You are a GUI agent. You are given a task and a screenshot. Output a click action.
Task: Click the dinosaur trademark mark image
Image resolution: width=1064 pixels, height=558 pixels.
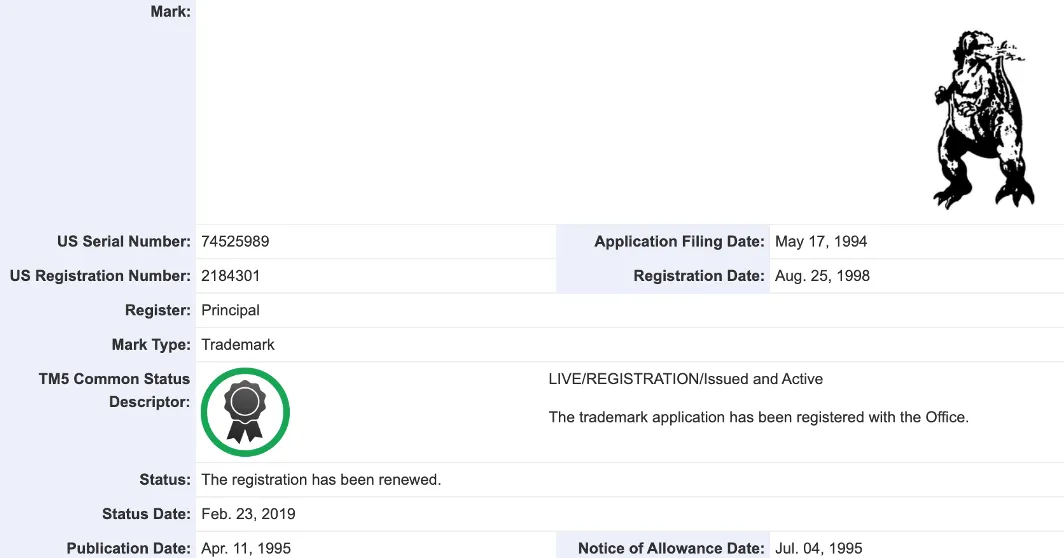pos(983,119)
